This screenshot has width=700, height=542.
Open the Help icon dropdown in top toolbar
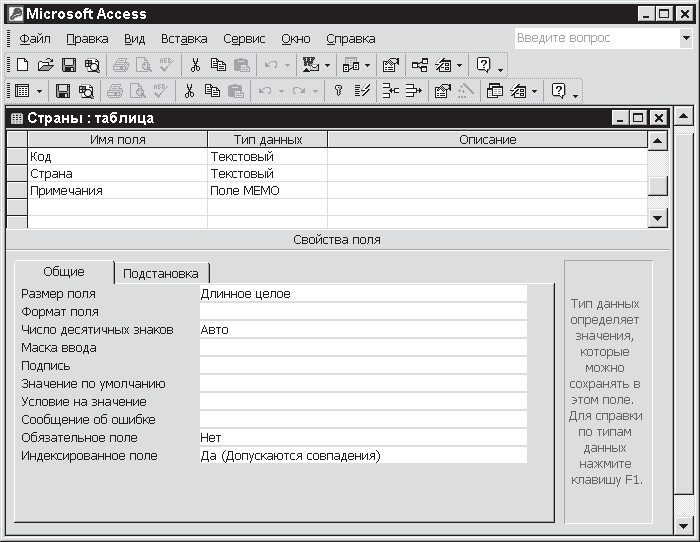pos(500,66)
